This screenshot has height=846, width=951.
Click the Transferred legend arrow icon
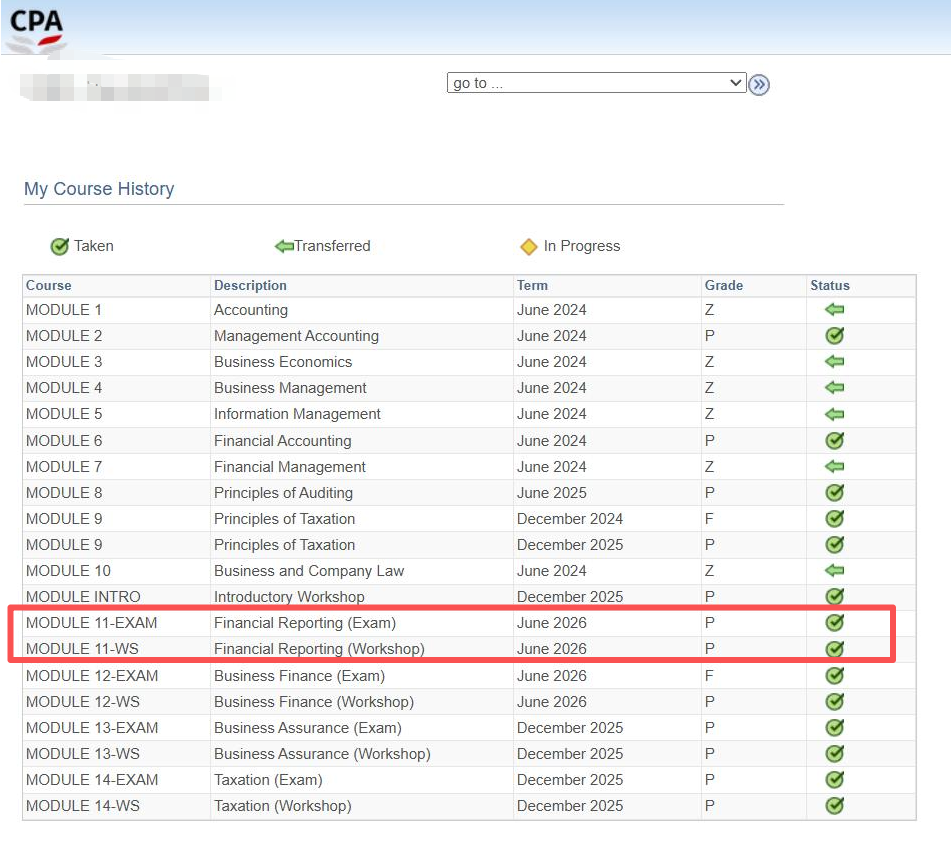tap(284, 246)
